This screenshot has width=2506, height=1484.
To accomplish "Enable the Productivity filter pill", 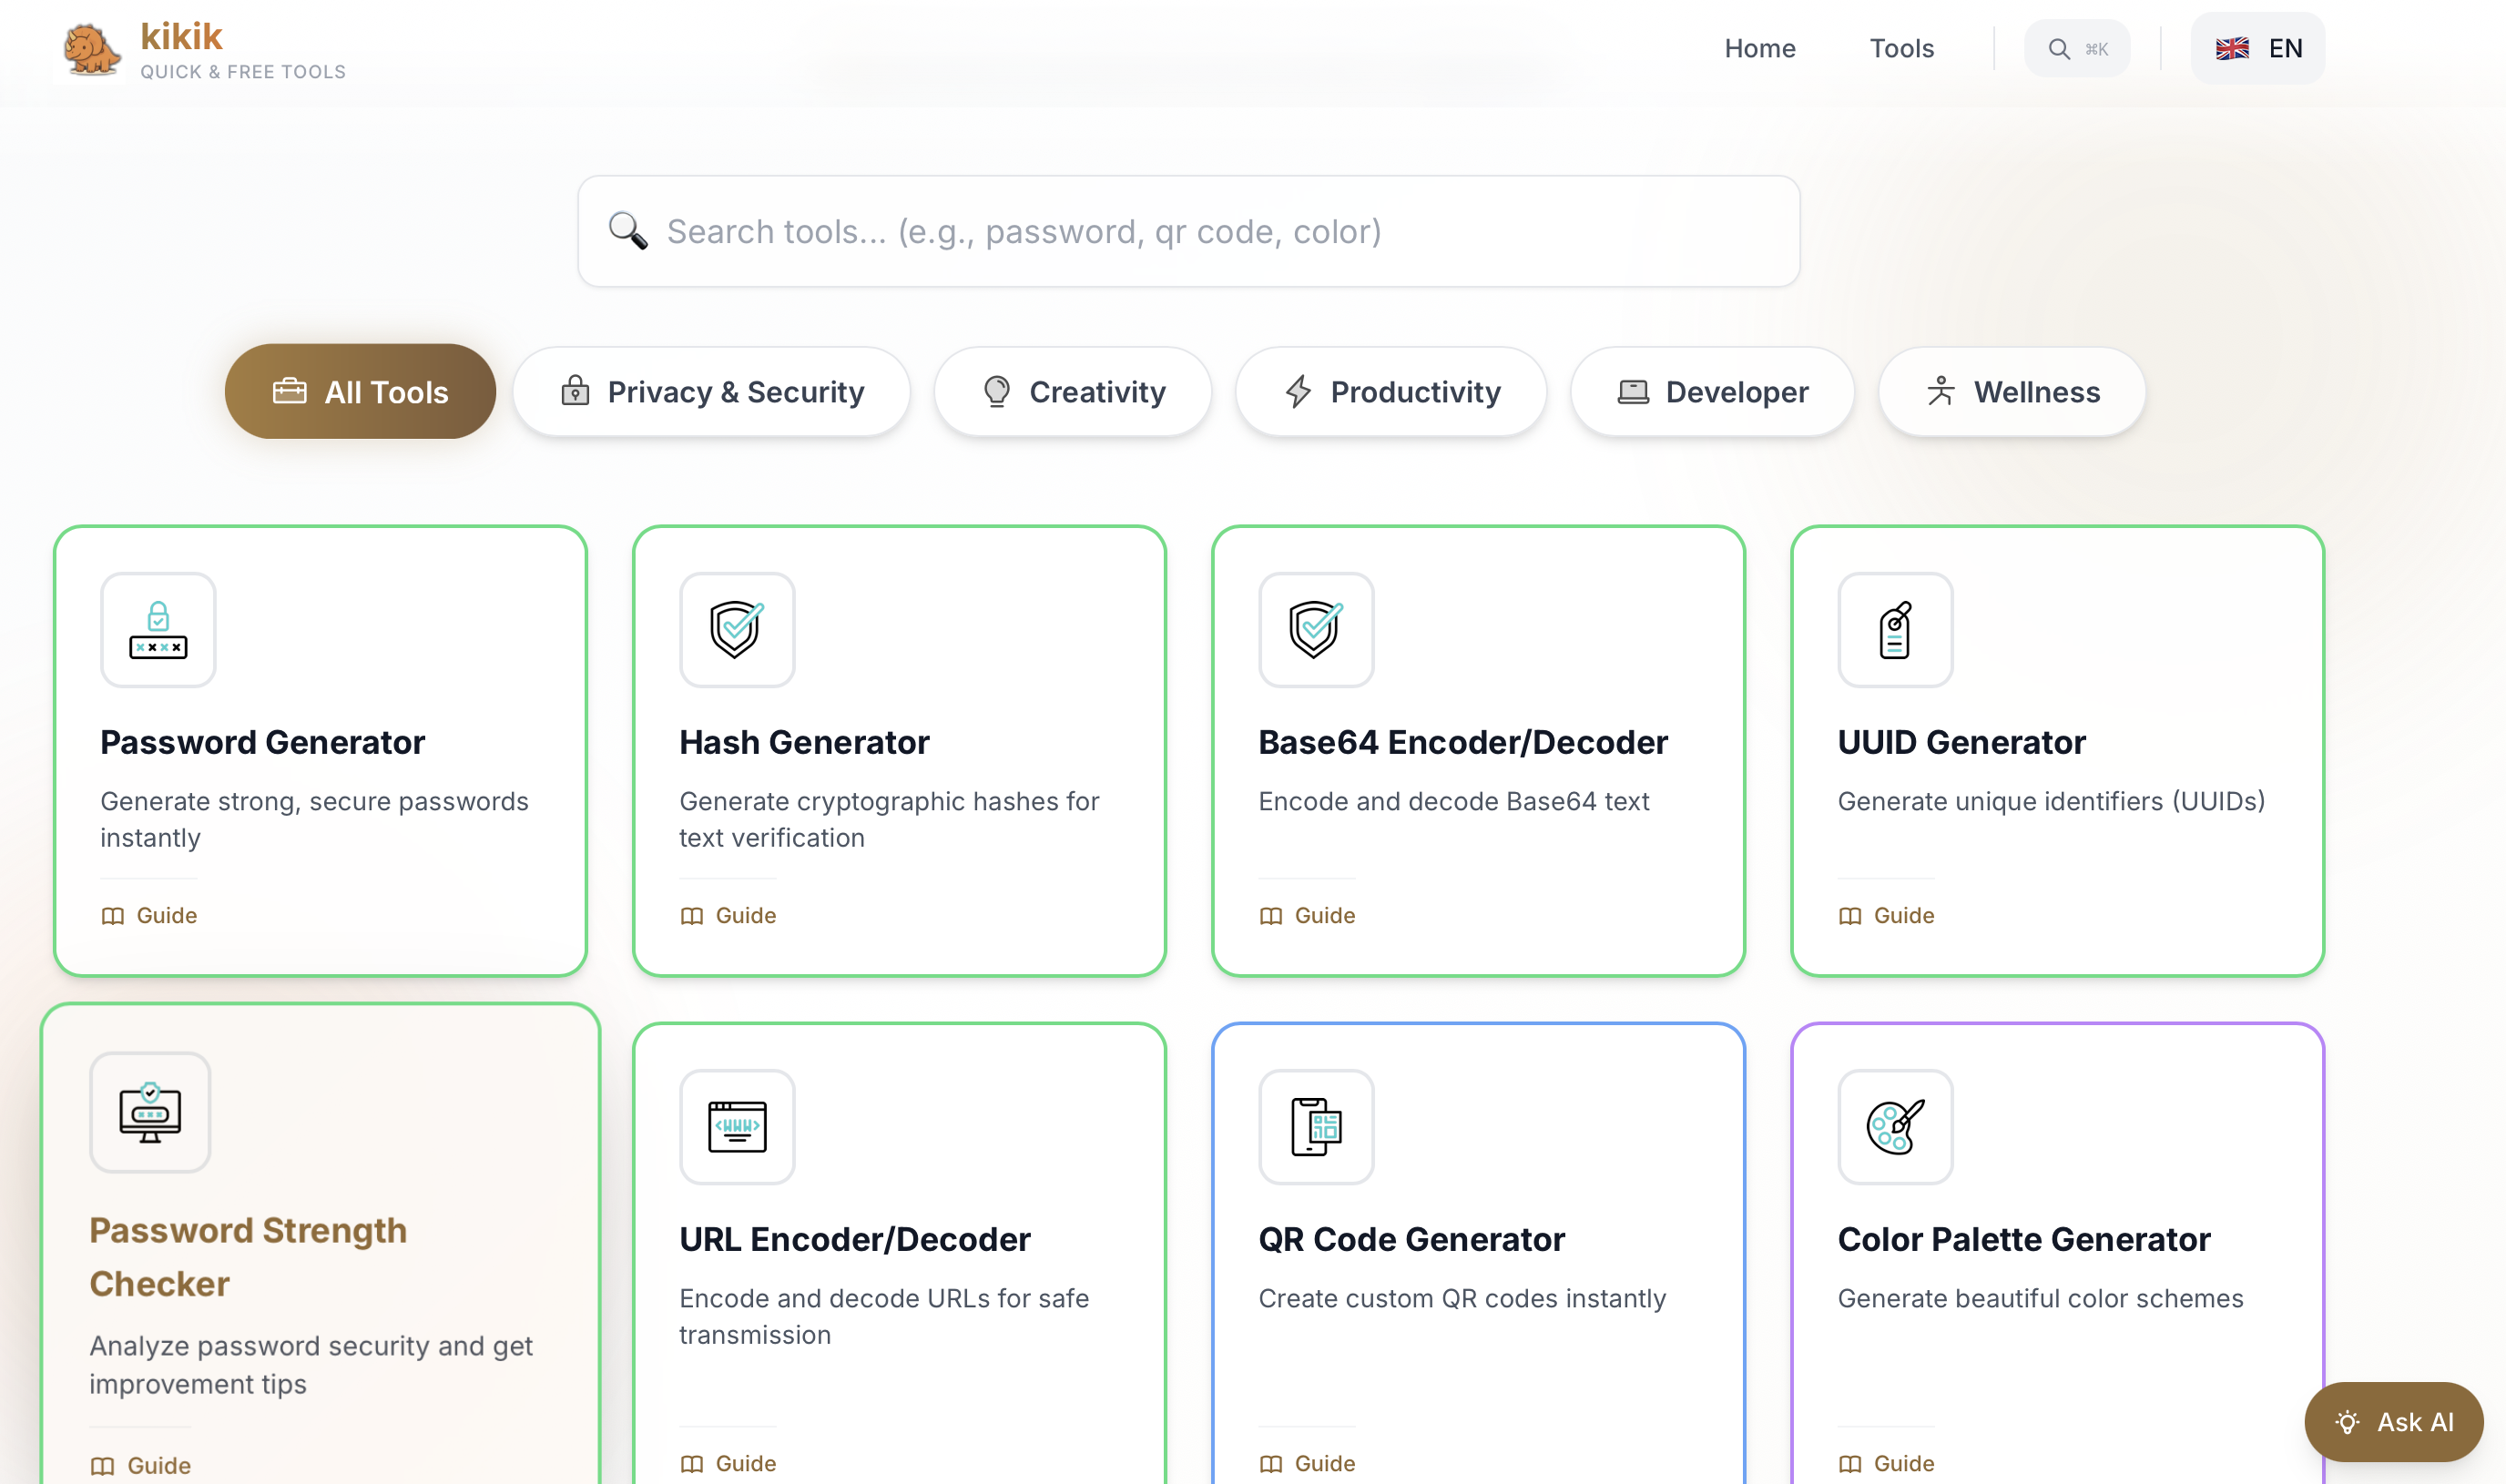I will (1390, 391).
